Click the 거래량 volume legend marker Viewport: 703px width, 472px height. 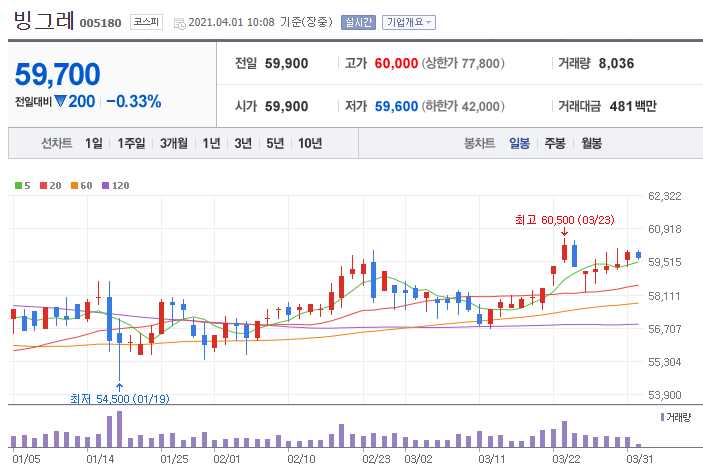tap(663, 417)
